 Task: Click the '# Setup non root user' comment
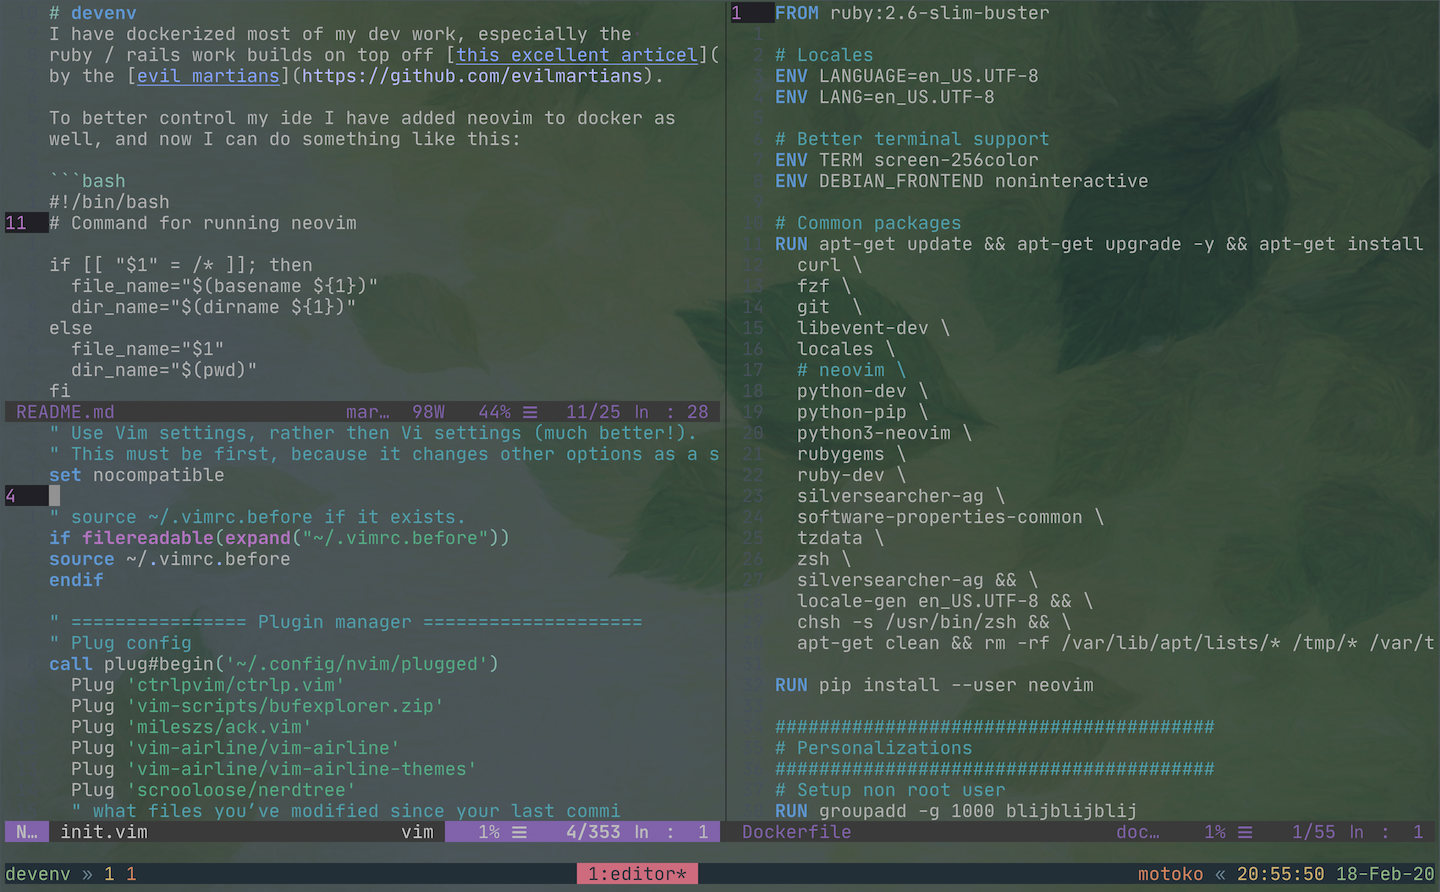coord(890,790)
